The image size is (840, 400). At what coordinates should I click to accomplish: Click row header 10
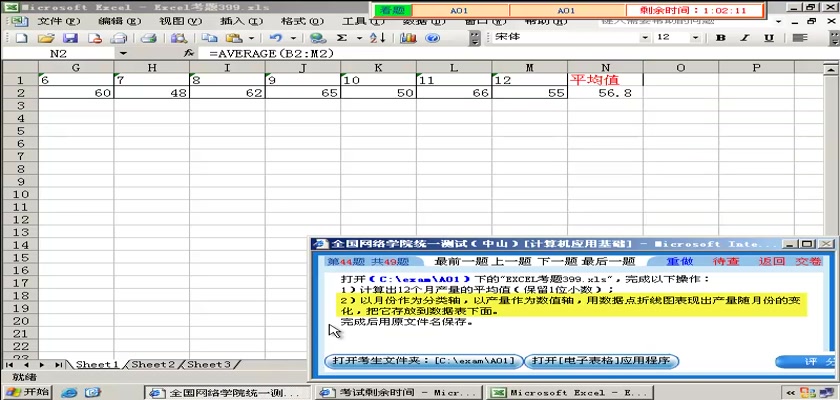[x=20, y=194]
